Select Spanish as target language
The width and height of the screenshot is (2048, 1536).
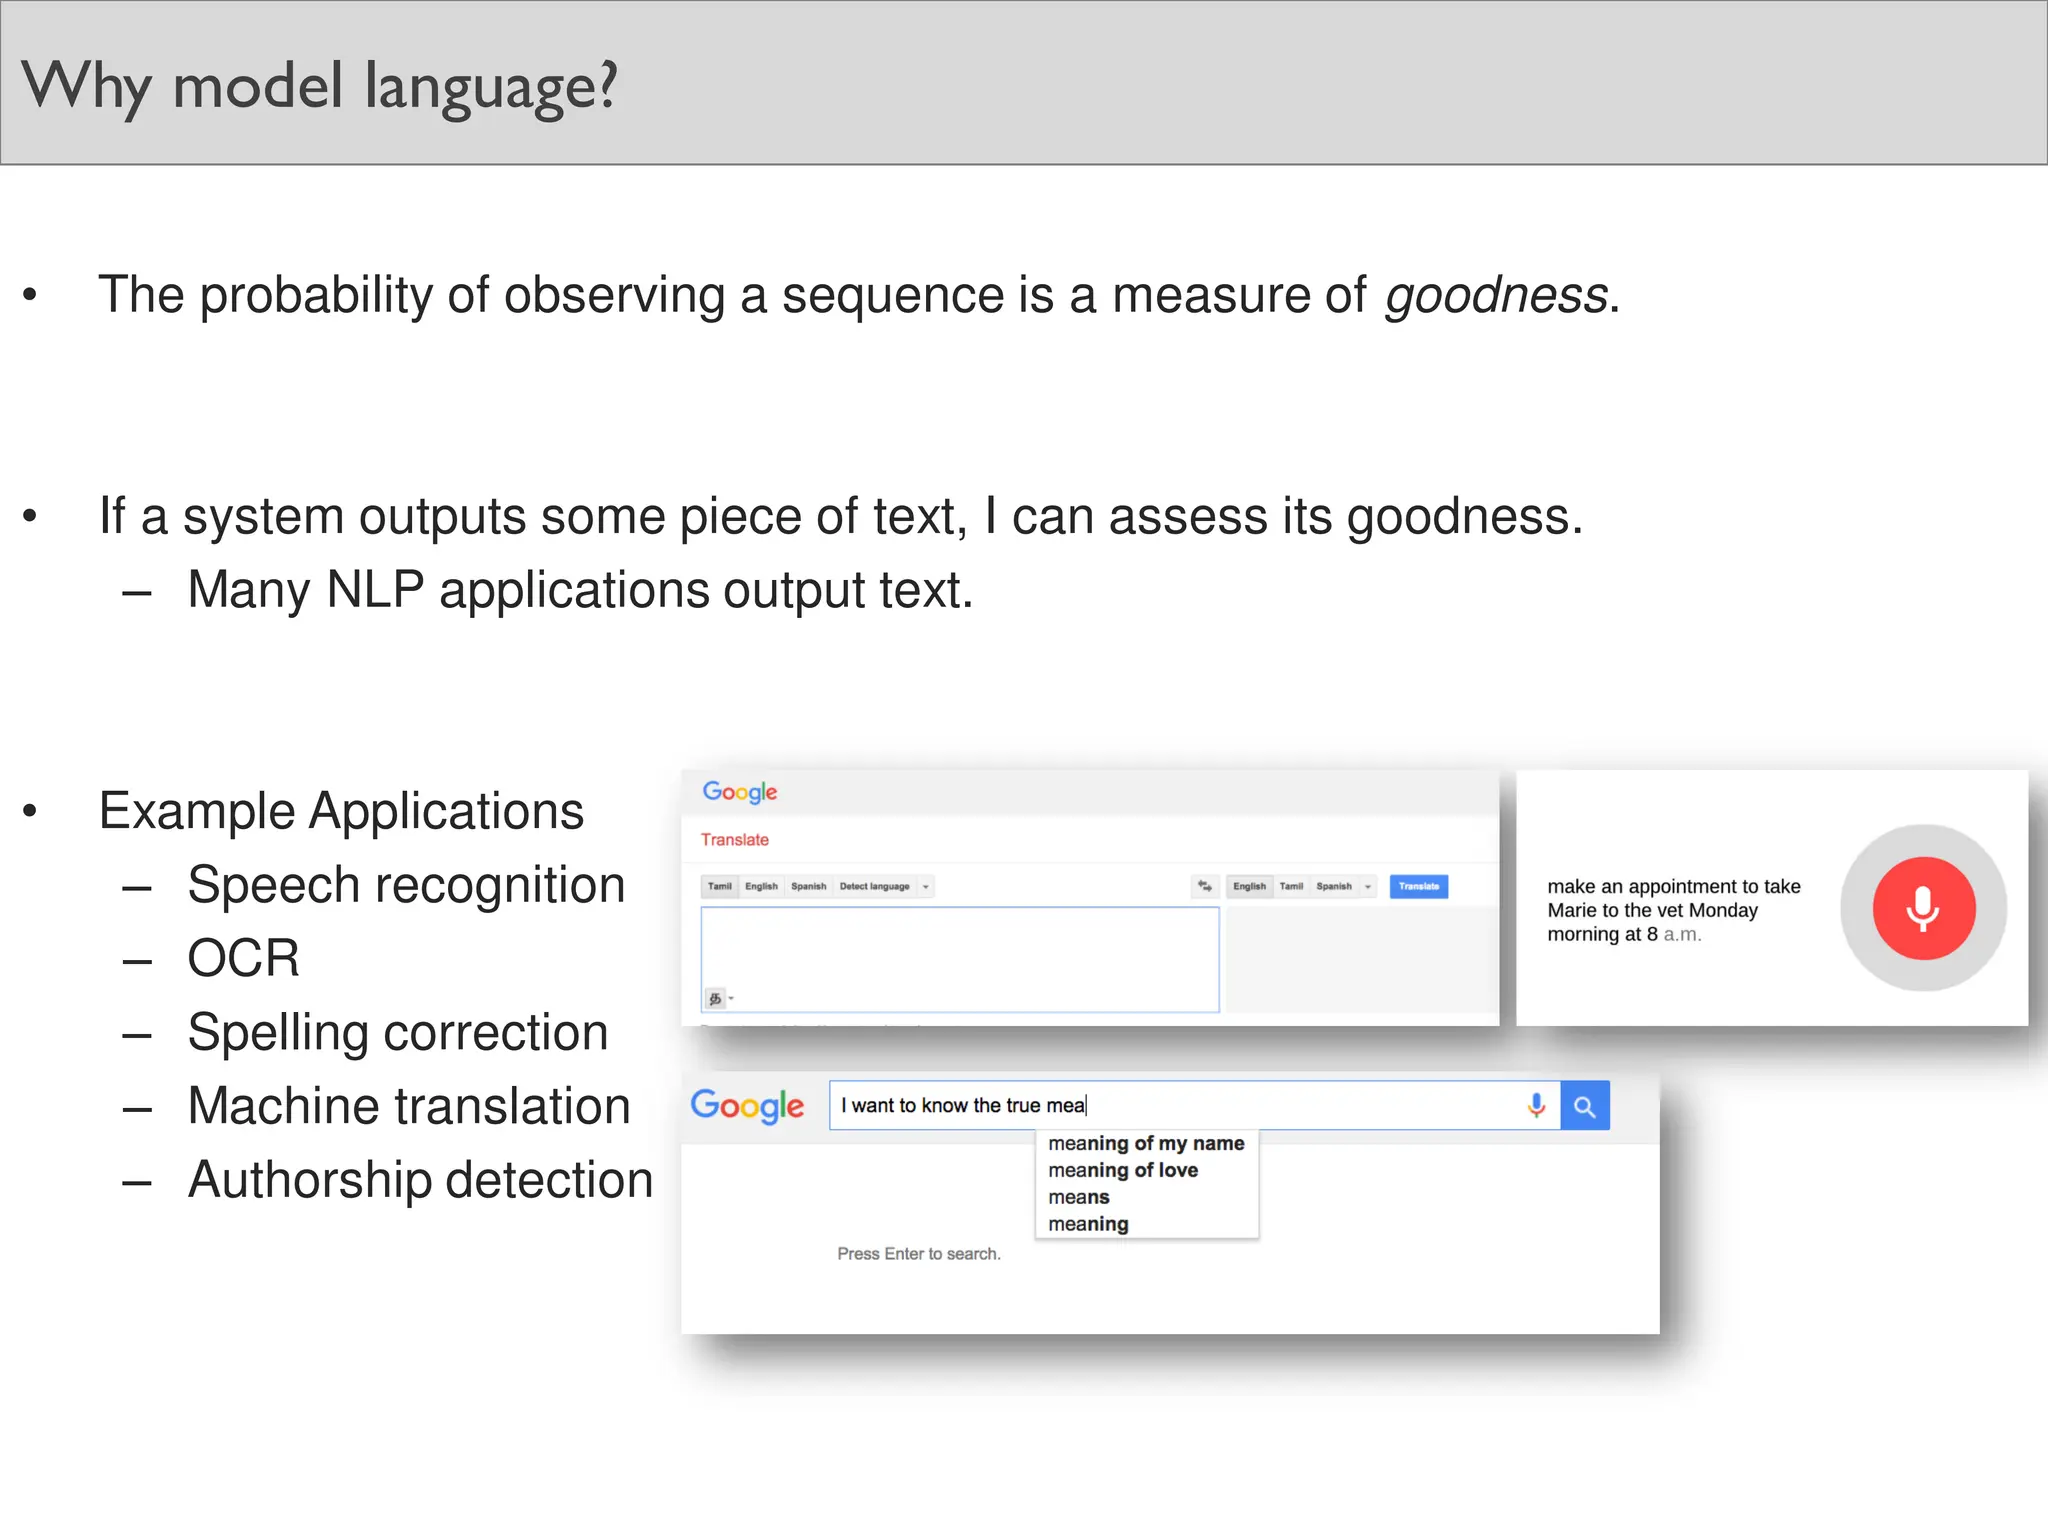click(x=1334, y=887)
